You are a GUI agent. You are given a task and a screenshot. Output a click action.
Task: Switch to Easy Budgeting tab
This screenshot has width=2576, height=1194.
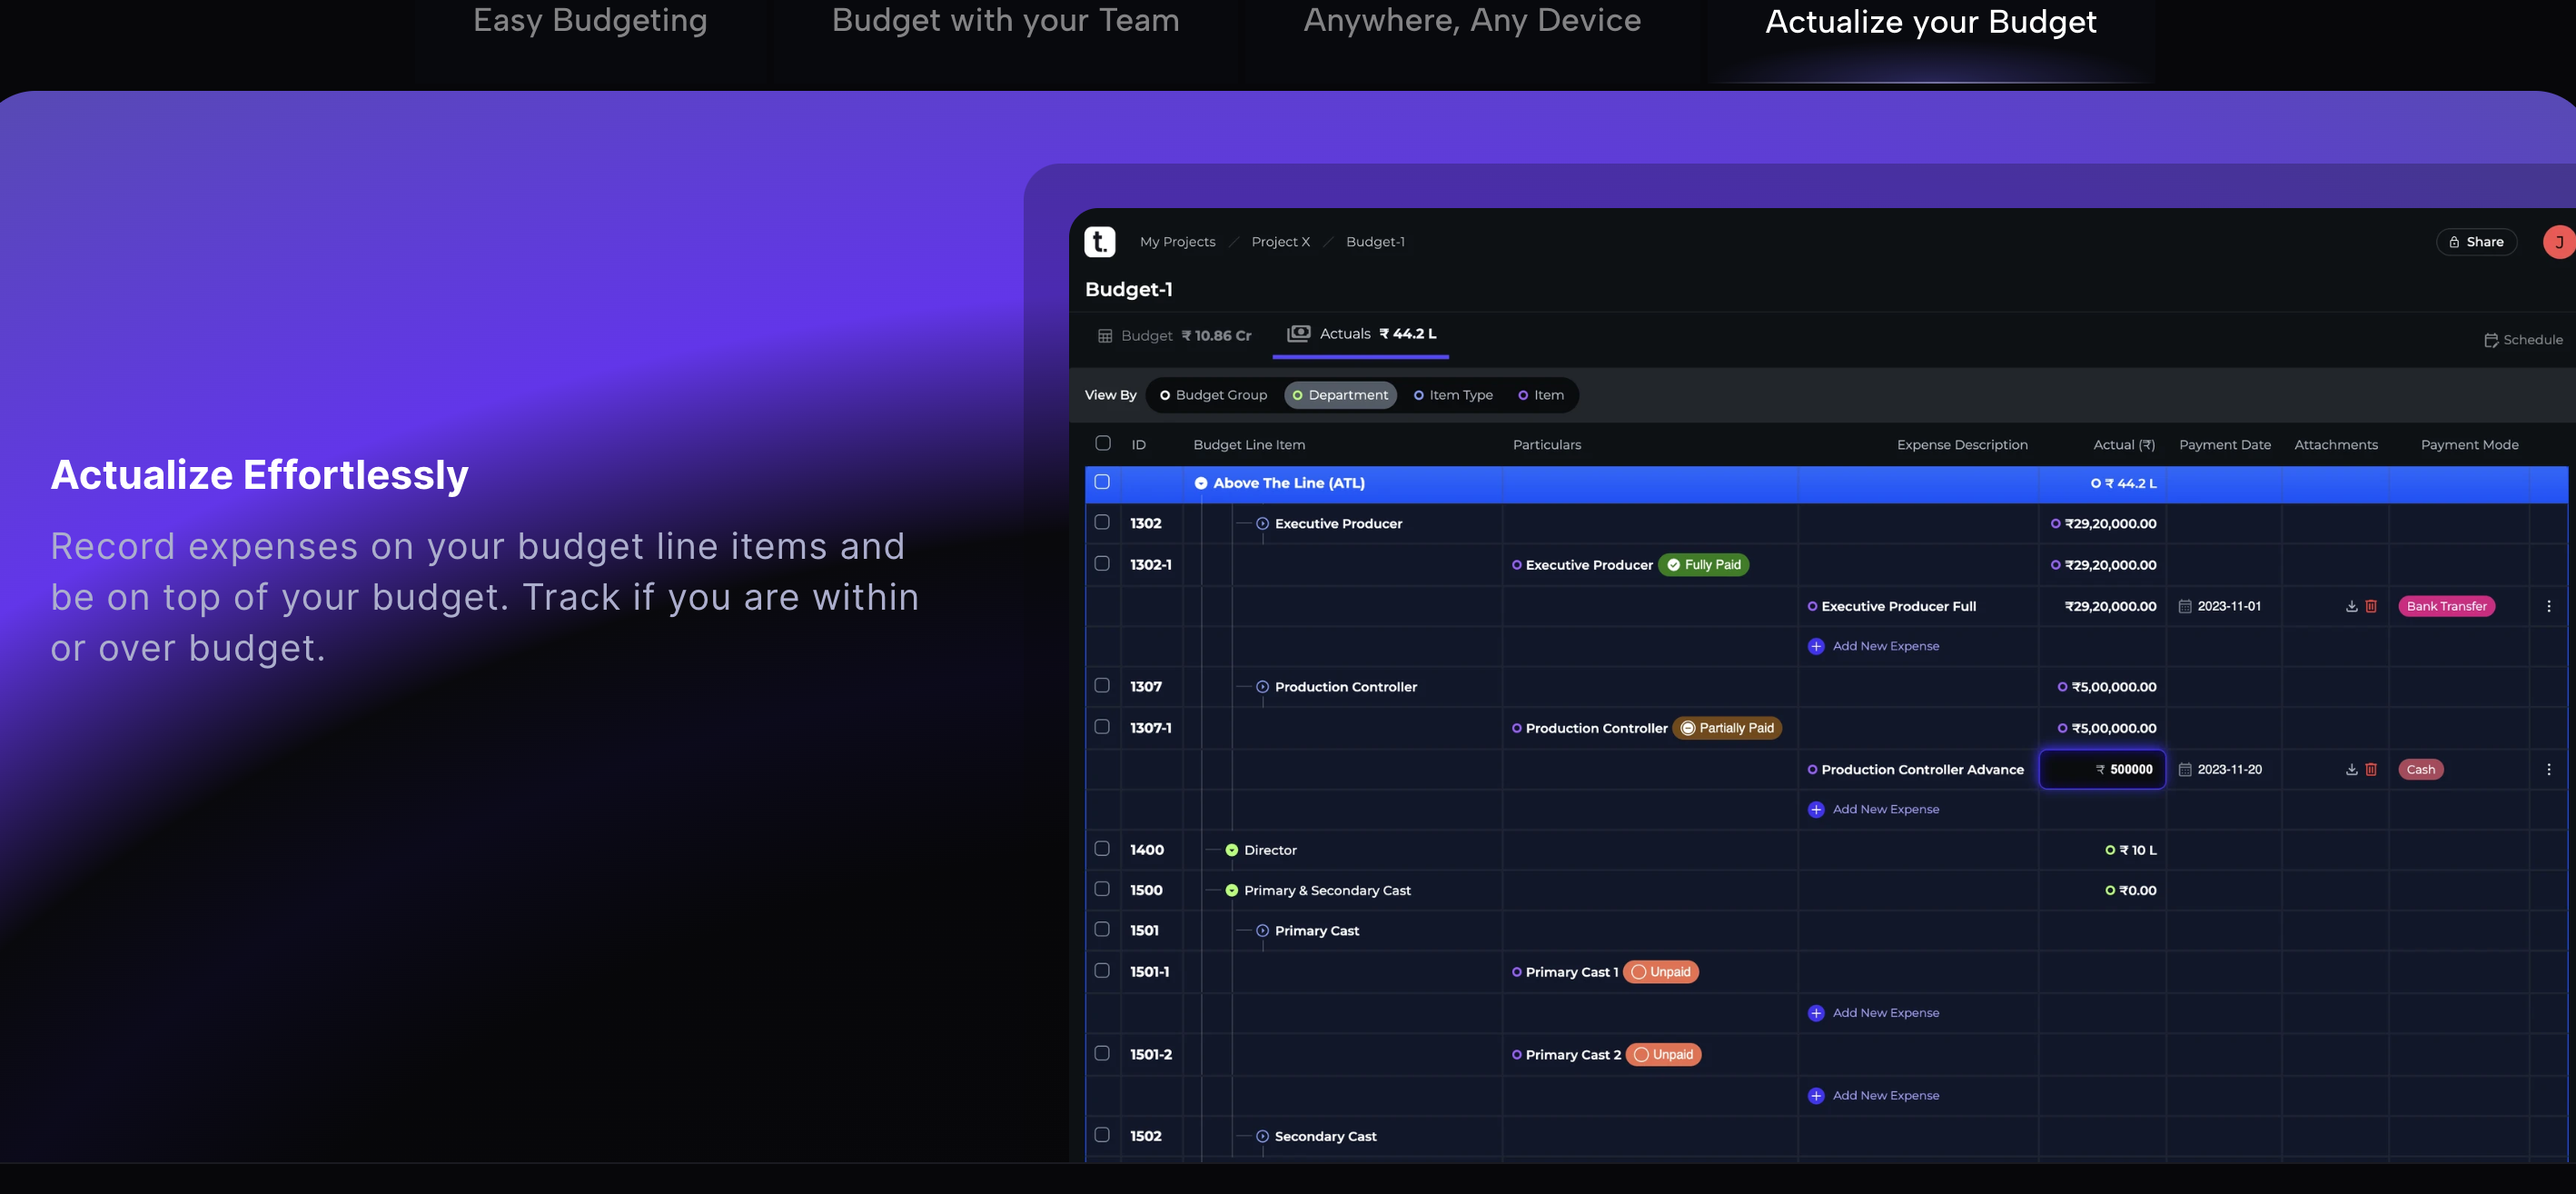[590, 20]
